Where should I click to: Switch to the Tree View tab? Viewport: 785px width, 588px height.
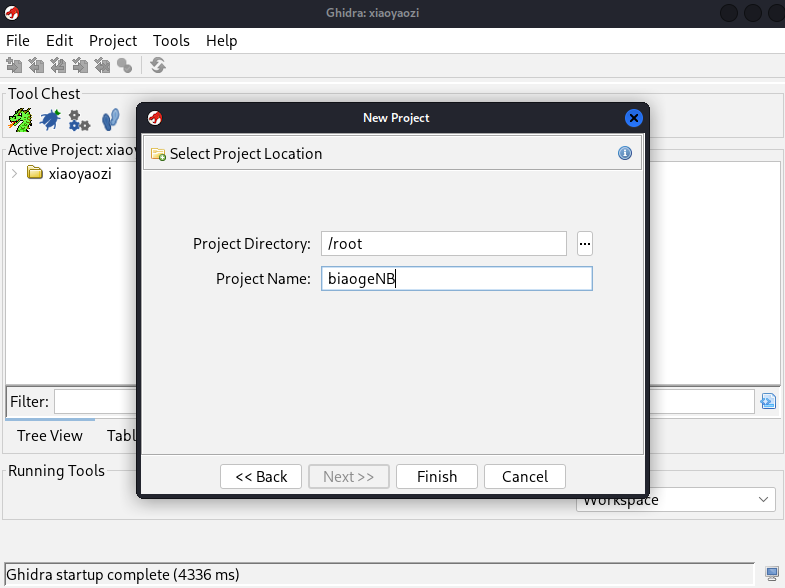click(x=50, y=436)
